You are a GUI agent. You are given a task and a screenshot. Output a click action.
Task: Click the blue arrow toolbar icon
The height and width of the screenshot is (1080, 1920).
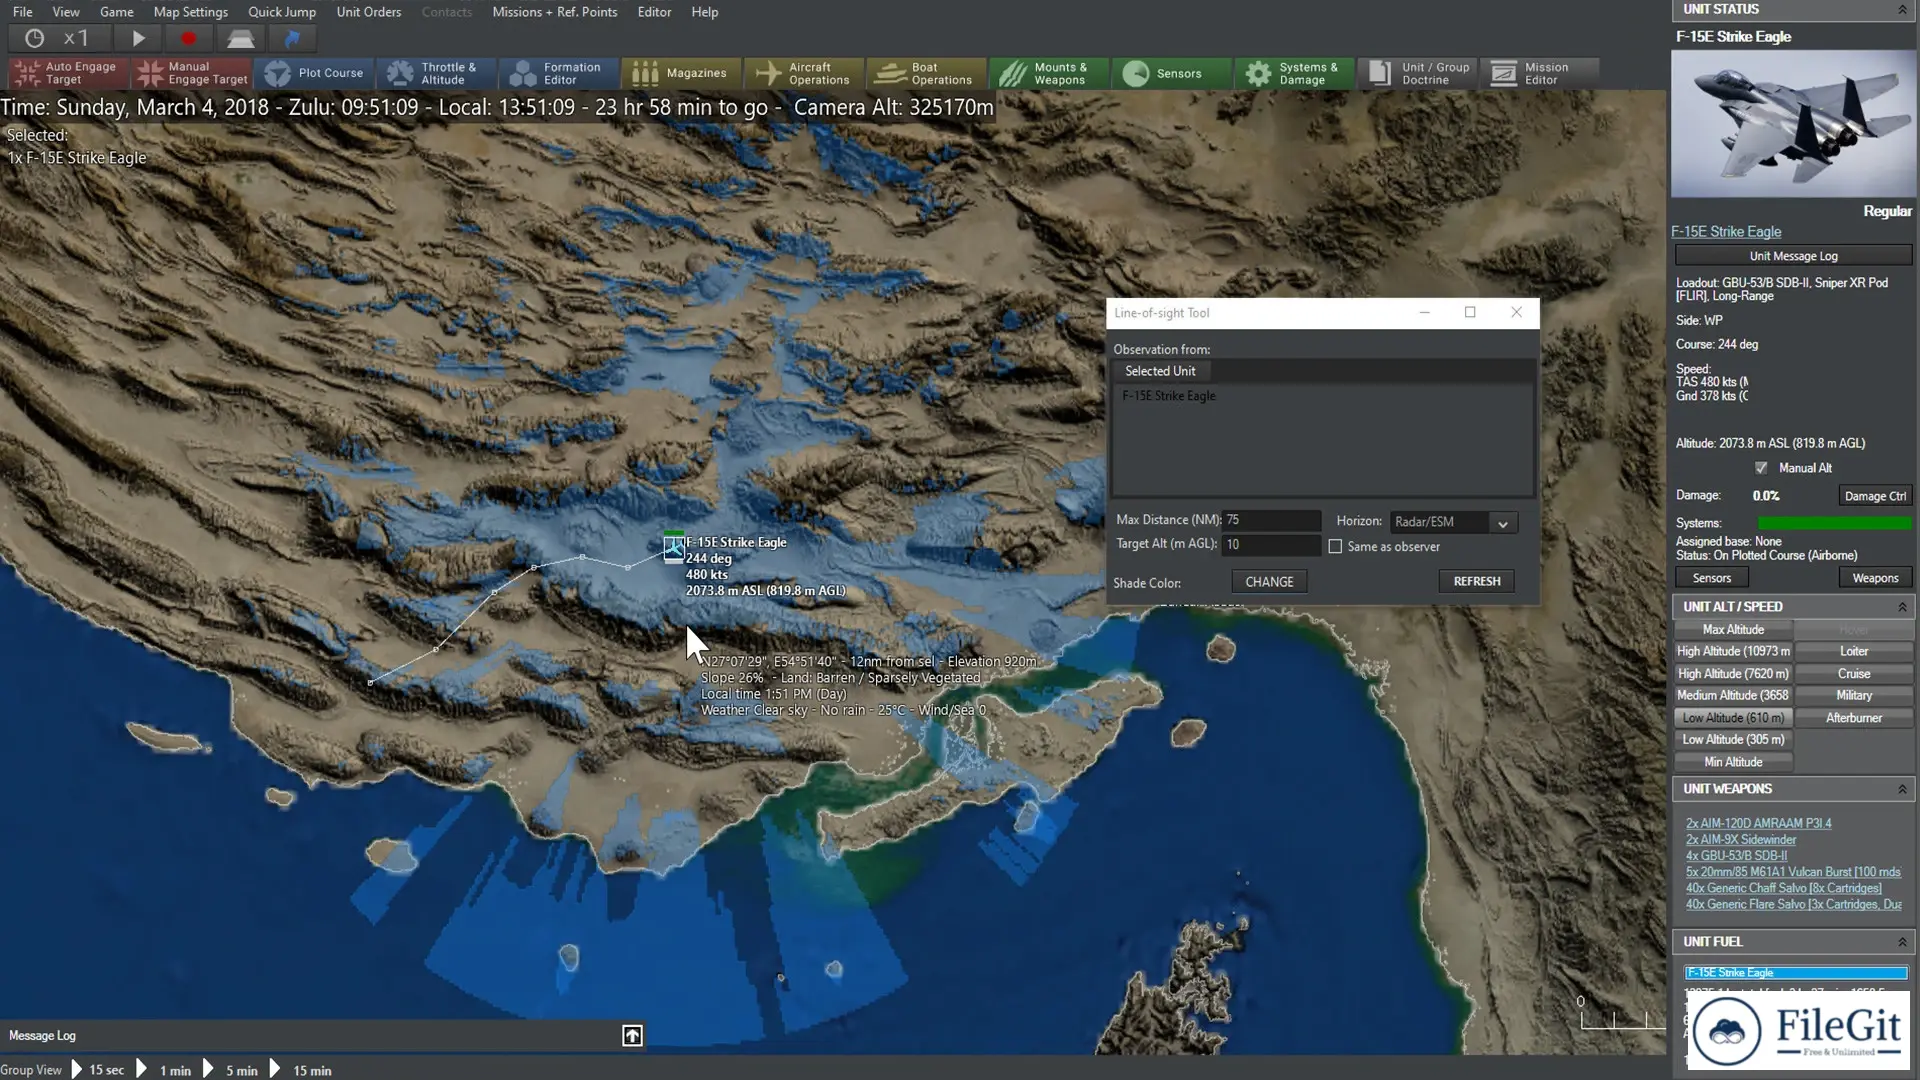292,39
